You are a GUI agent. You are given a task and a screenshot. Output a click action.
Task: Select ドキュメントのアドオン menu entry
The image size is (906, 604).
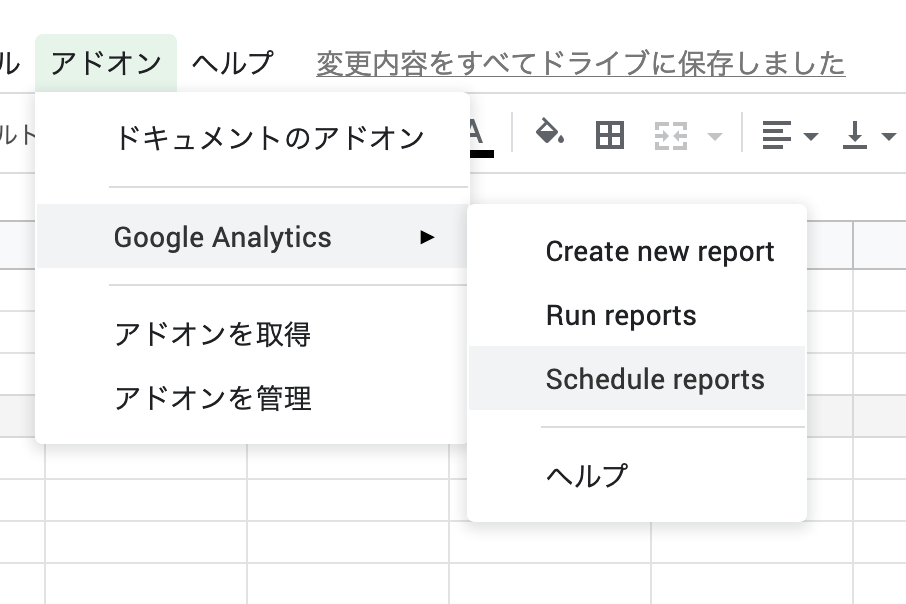pos(253,139)
